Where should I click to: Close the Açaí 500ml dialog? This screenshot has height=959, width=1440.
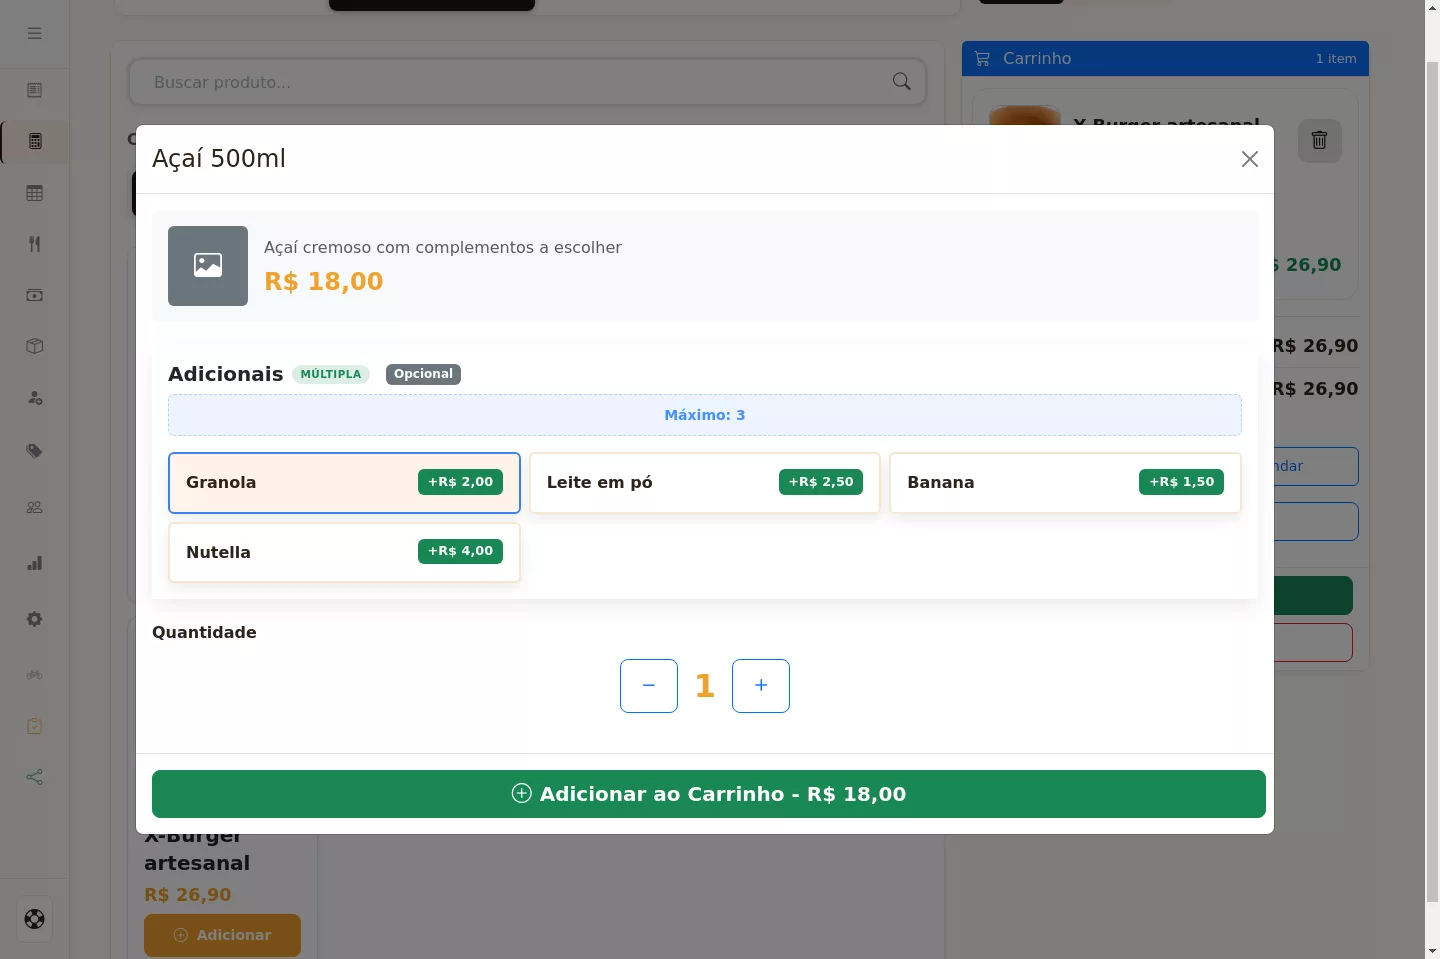(x=1249, y=159)
